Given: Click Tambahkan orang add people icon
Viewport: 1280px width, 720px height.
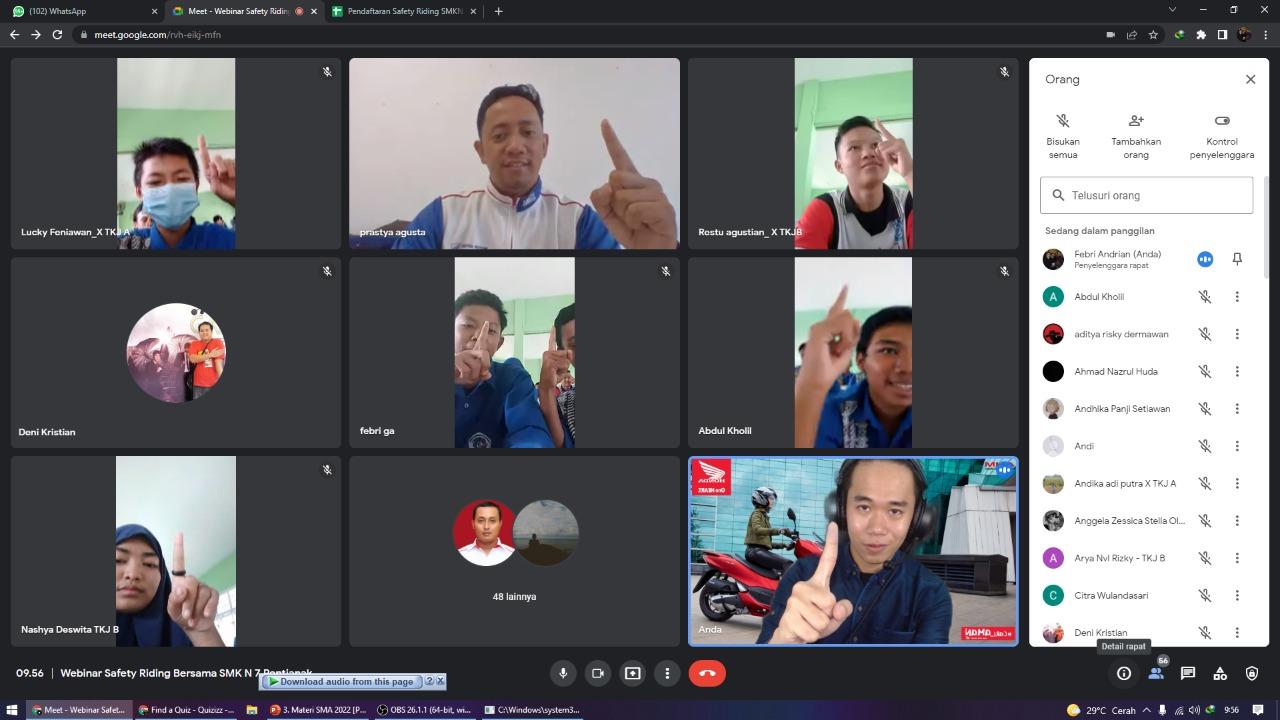Looking at the screenshot, I should pos(1136,121).
